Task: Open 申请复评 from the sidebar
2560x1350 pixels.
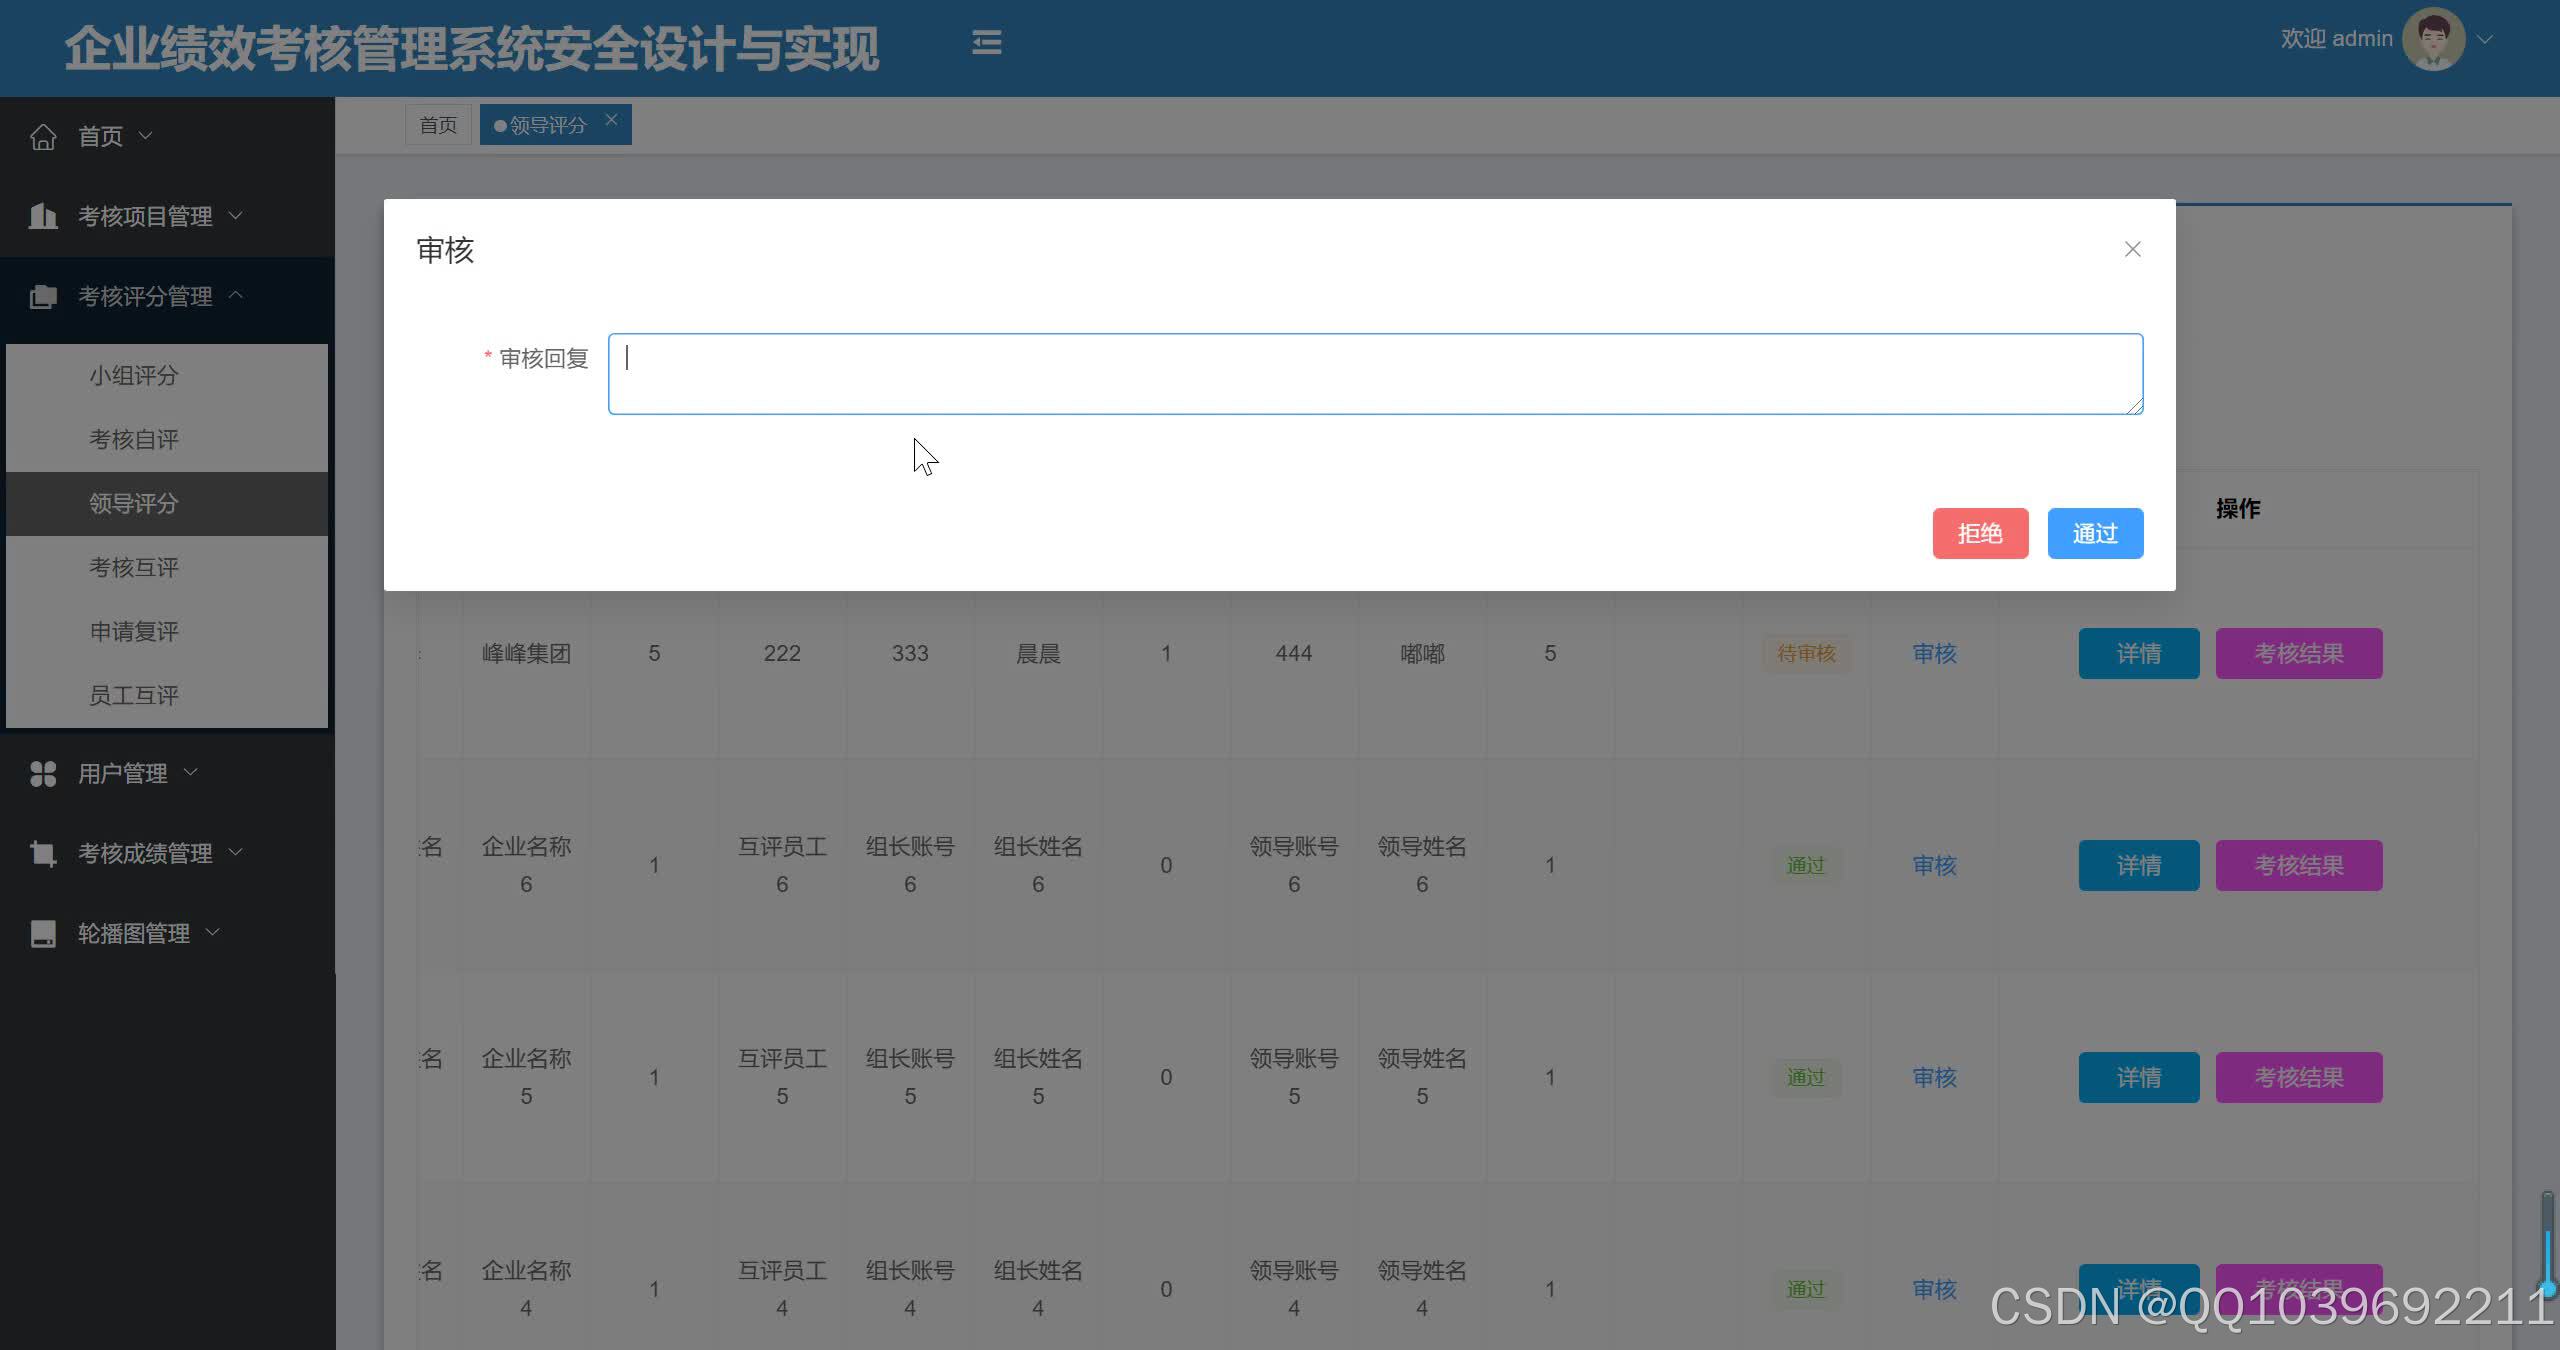Action: 133,631
